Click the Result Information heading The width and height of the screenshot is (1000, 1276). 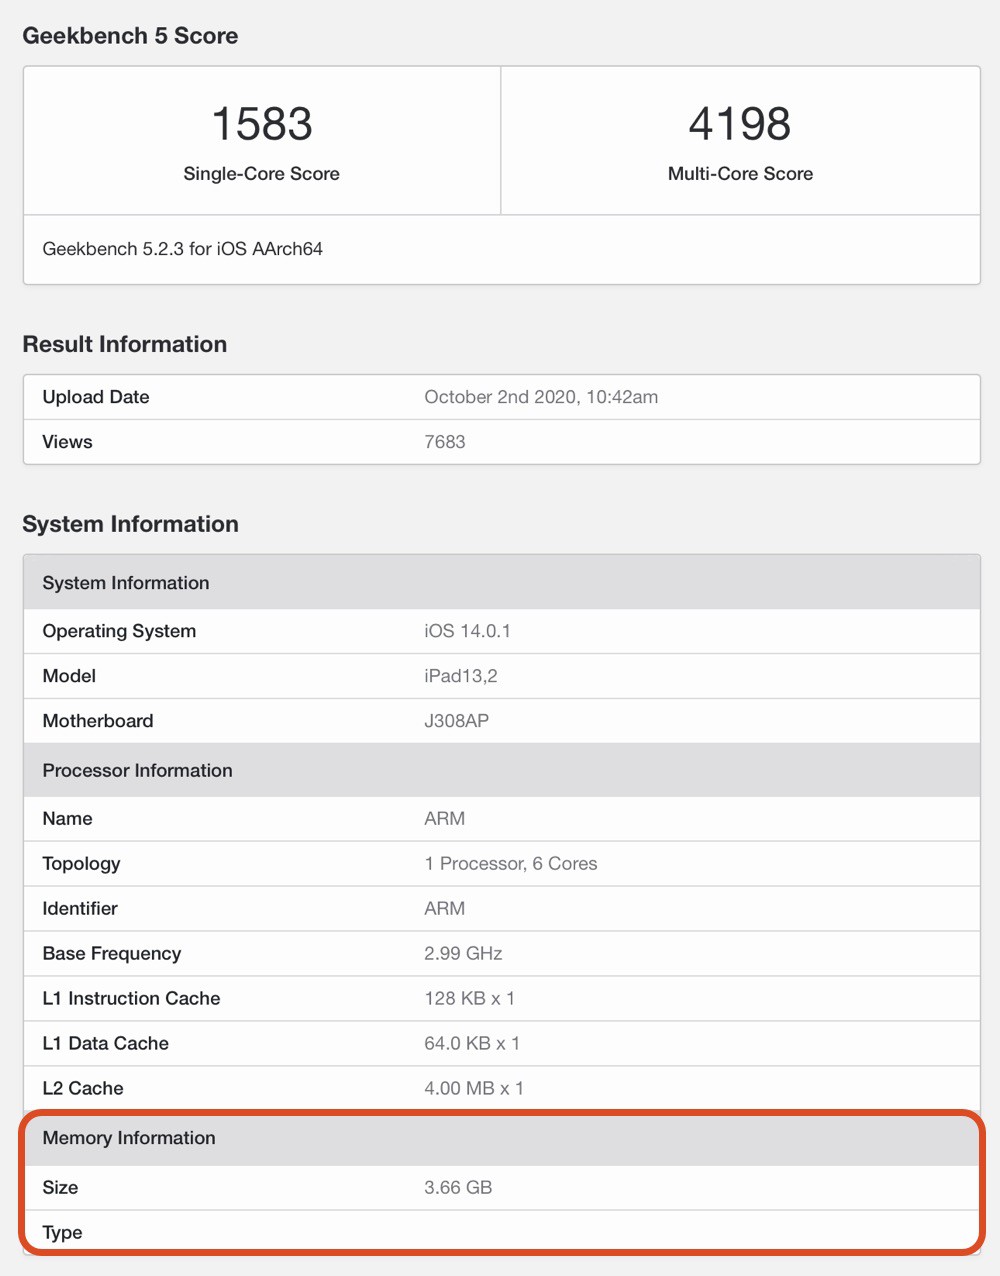125,344
